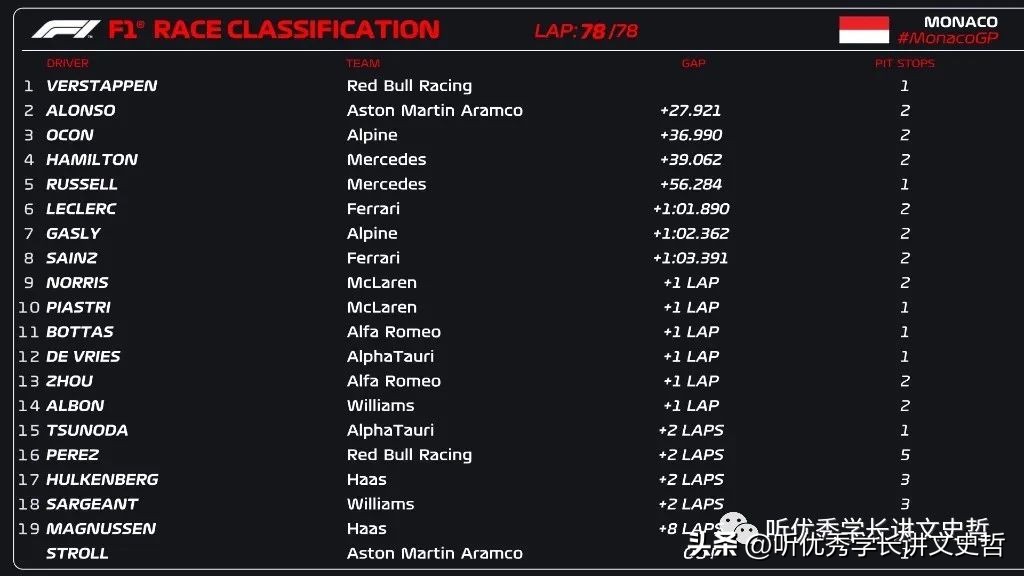Click the Monaco flag icon

[863, 30]
